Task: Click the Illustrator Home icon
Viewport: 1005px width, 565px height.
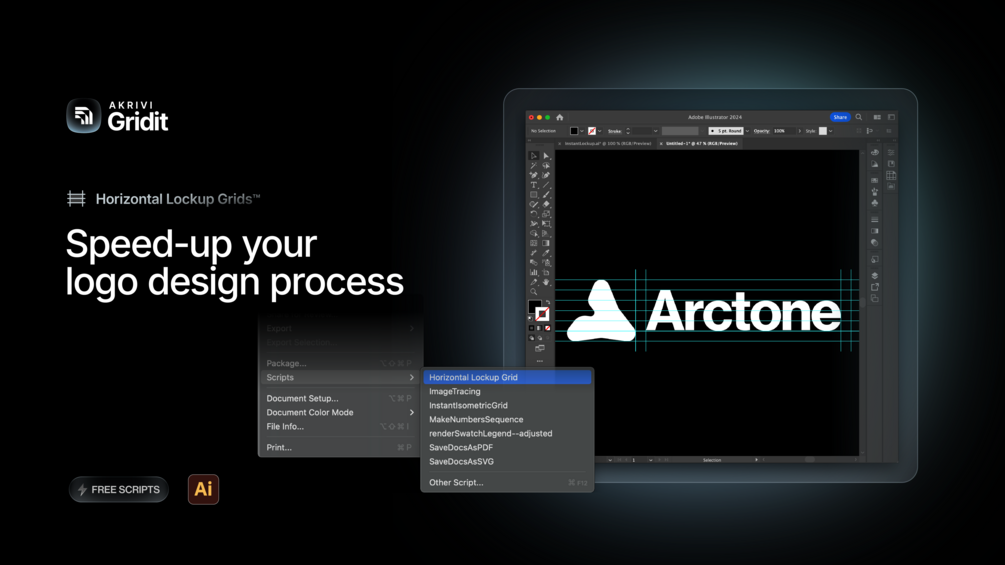Action: click(x=560, y=117)
